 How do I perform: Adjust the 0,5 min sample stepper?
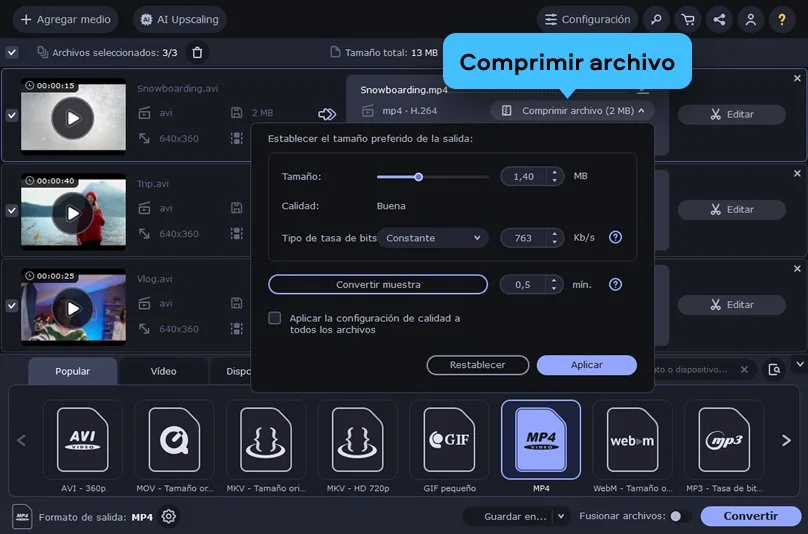pos(554,285)
